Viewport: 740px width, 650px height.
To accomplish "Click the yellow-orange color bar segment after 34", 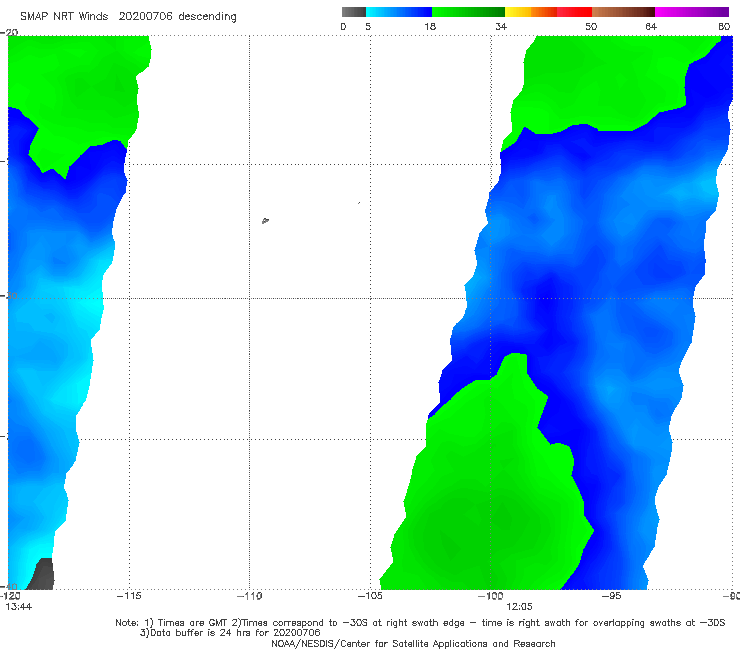I will (531, 12).
